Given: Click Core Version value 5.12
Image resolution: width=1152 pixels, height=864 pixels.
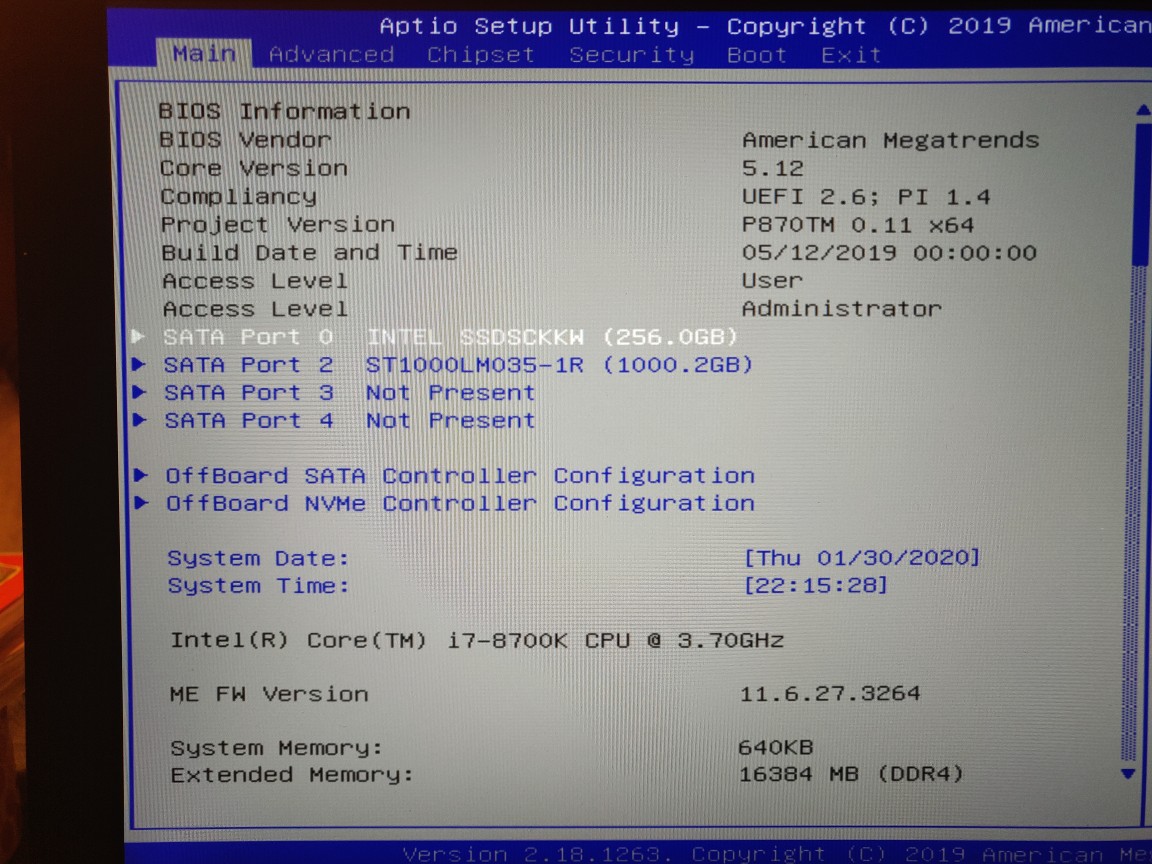Looking at the screenshot, I should pos(773,168).
